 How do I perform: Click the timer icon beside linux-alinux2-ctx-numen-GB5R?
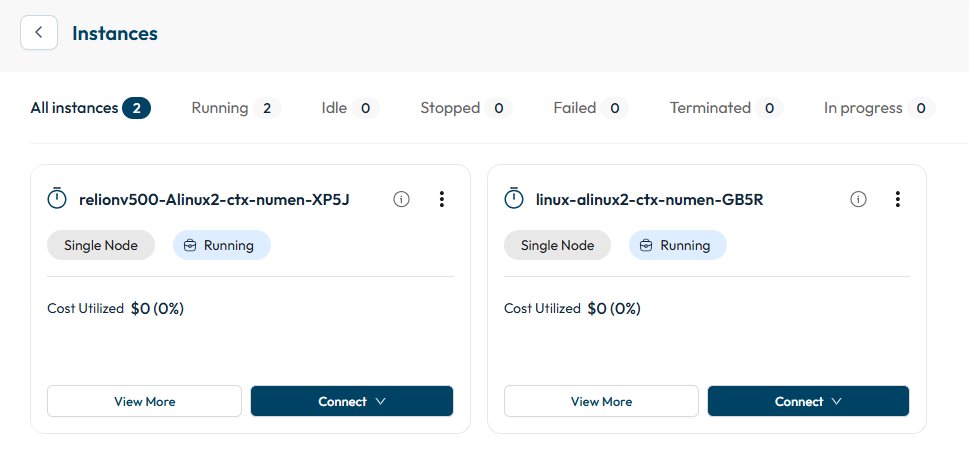pyautogui.click(x=514, y=198)
